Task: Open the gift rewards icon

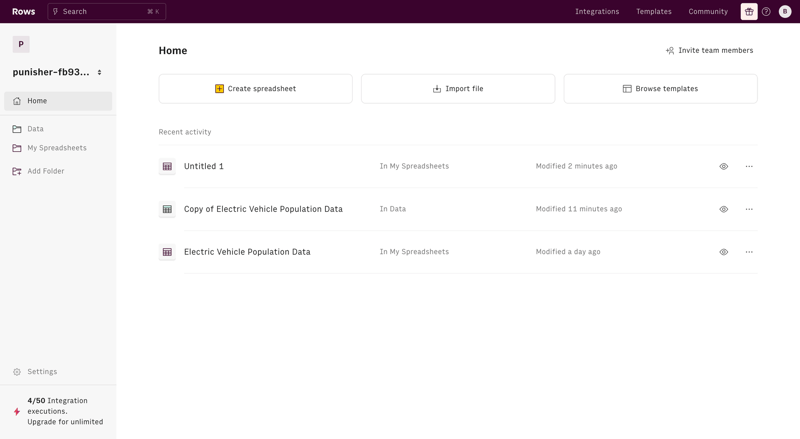Action: tap(748, 11)
